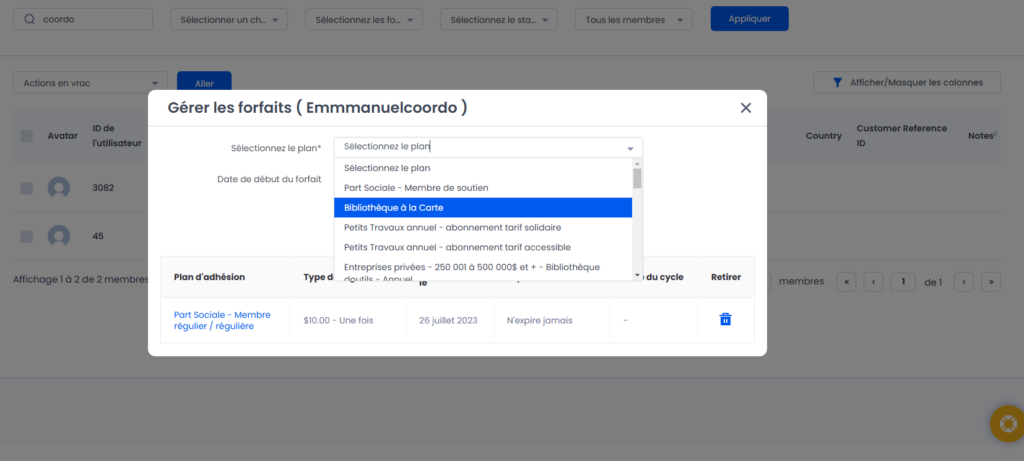The width and height of the screenshot is (1024, 461).
Task: Toggle the select-all checkbox in header
Action: [27, 136]
